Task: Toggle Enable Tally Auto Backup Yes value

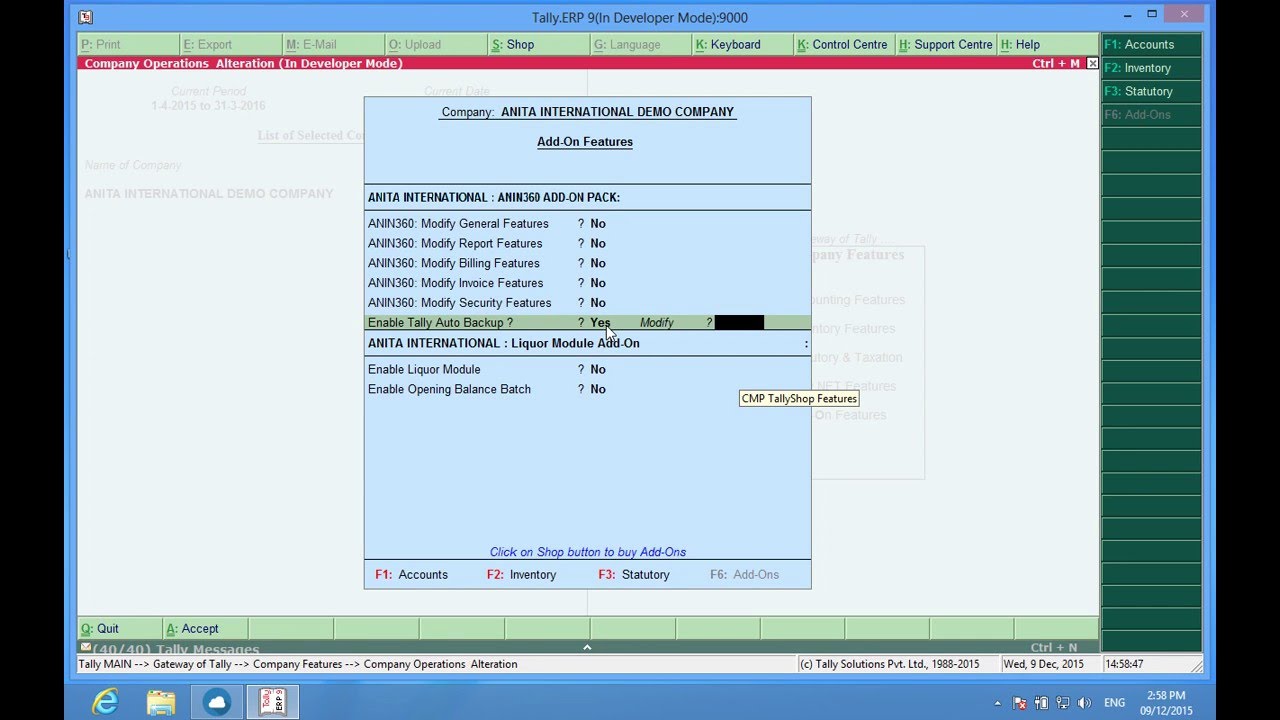Action: (x=600, y=323)
